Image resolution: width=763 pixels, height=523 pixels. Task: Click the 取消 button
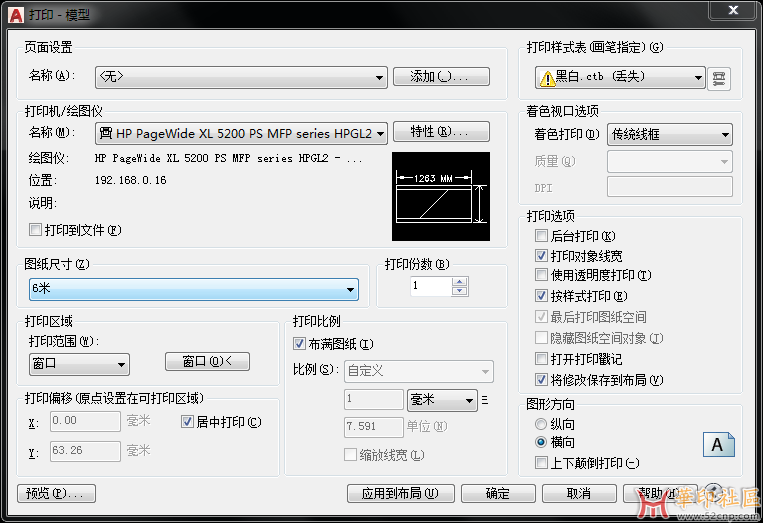(x=579, y=493)
